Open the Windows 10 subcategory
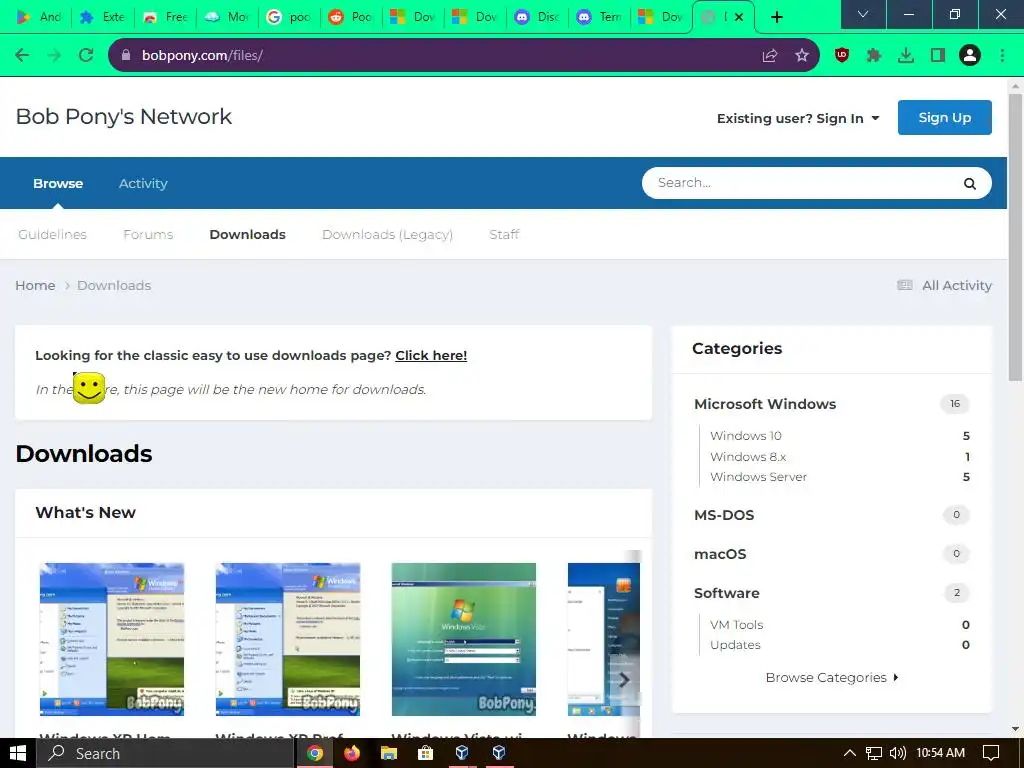The image size is (1024, 768). [746, 436]
